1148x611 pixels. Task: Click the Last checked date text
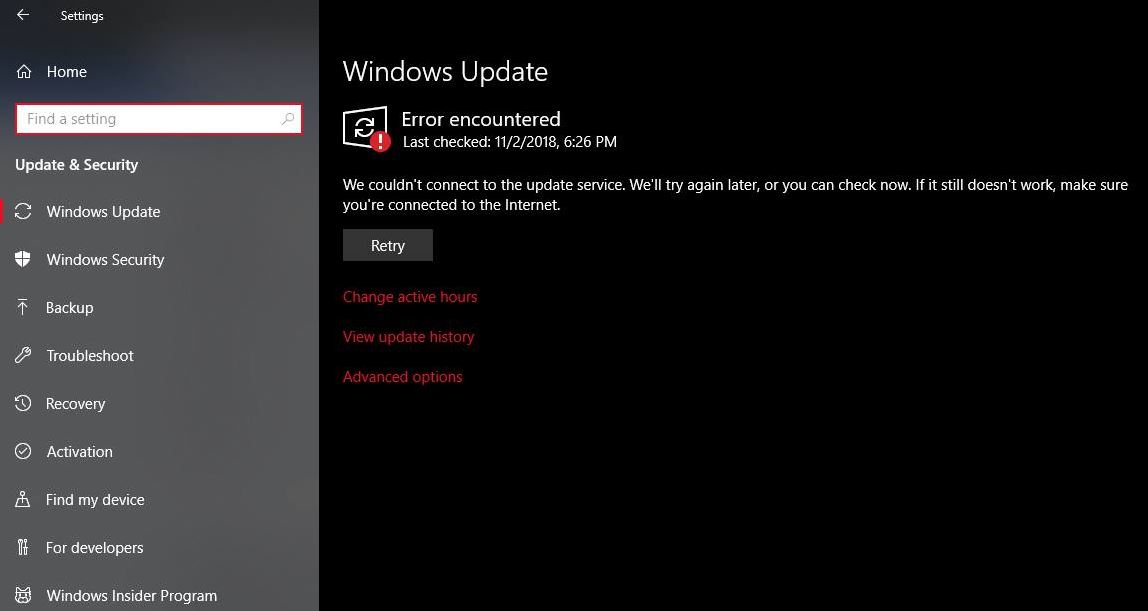[x=510, y=142]
